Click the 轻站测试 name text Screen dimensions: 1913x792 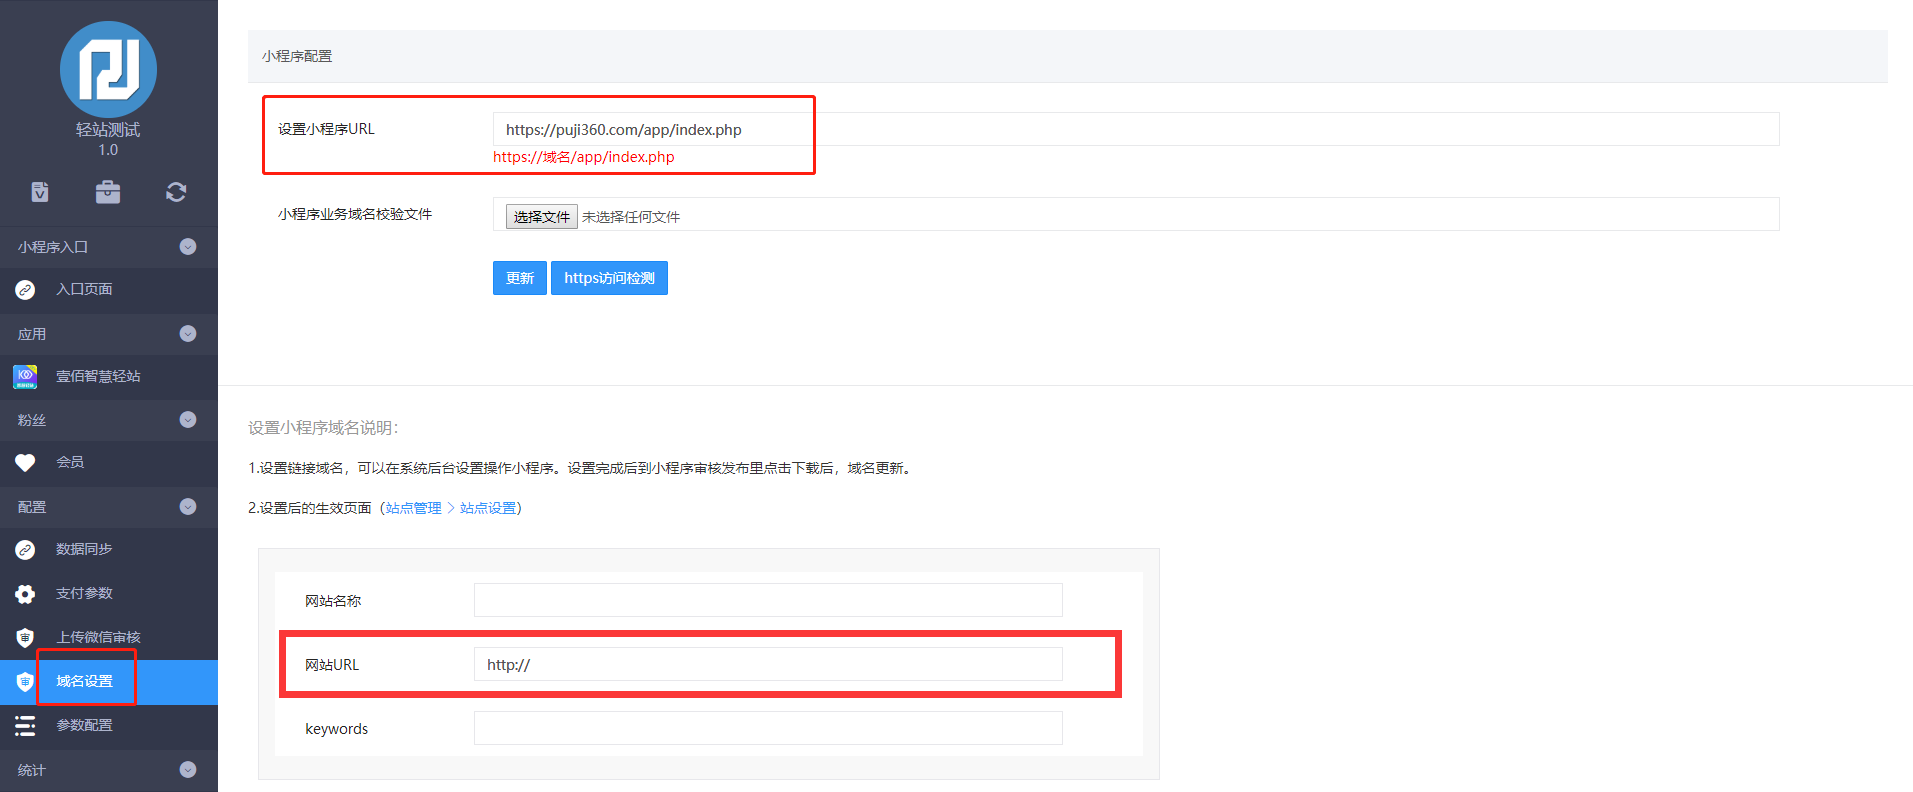108,130
